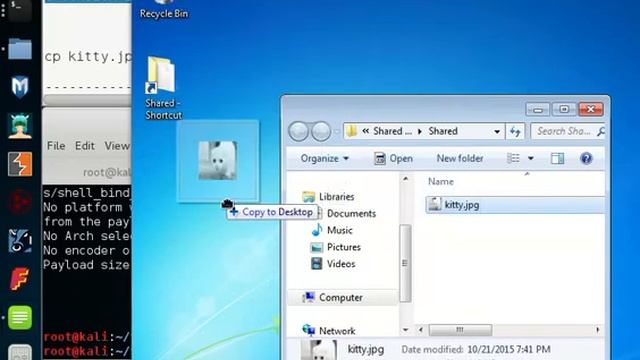Launch the Faraday F icon in the dock

pos(20,279)
